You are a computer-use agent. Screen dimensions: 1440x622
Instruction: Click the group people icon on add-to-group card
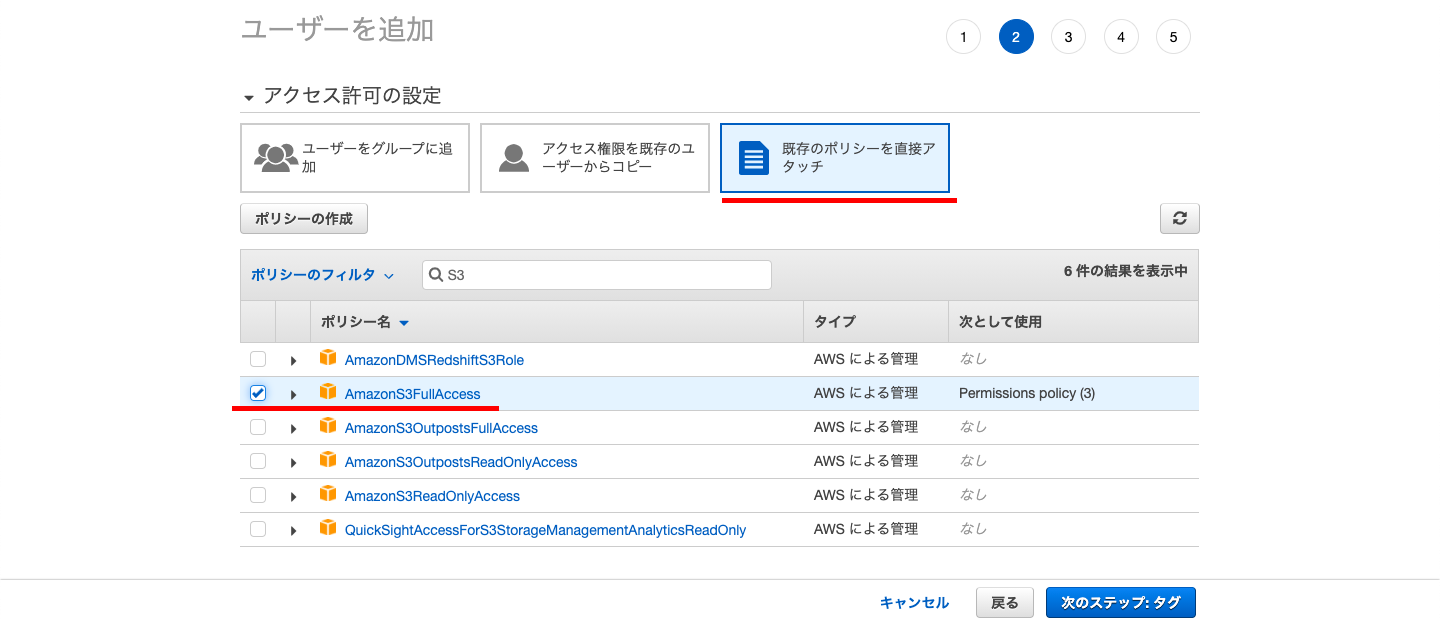274,158
